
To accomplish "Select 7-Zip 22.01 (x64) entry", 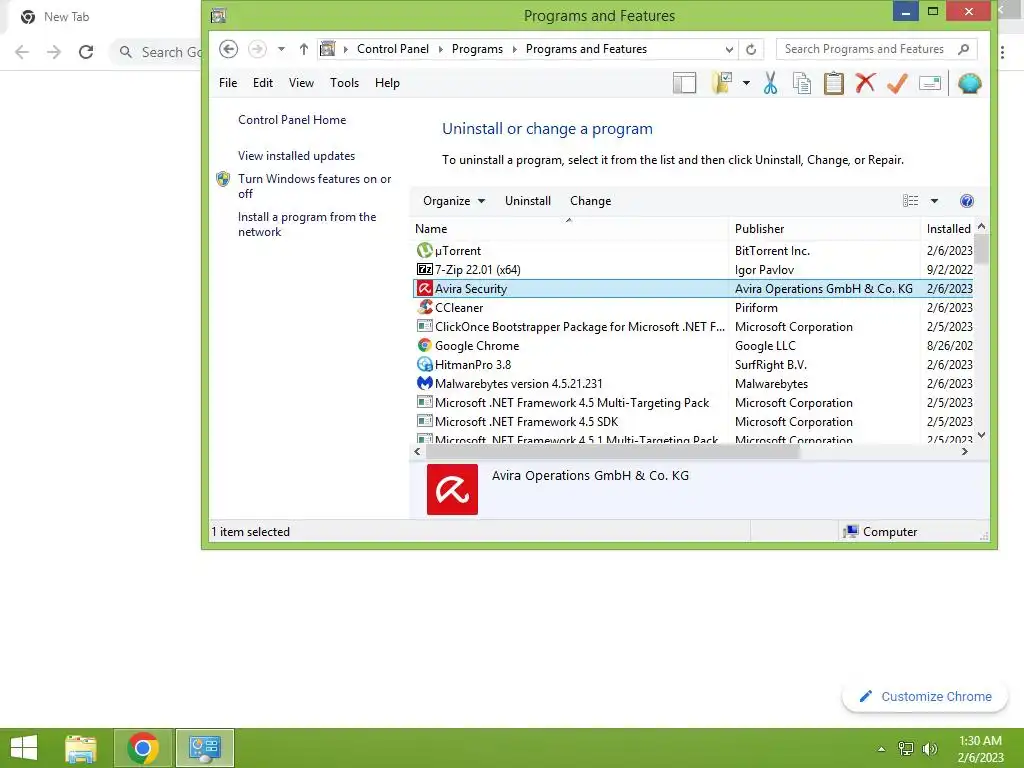I will click(x=693, y=270).
